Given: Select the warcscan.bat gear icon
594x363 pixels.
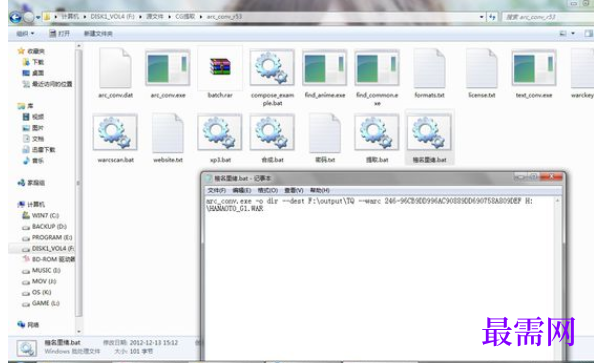Looking at the screenshot, I should coord(115,133).
